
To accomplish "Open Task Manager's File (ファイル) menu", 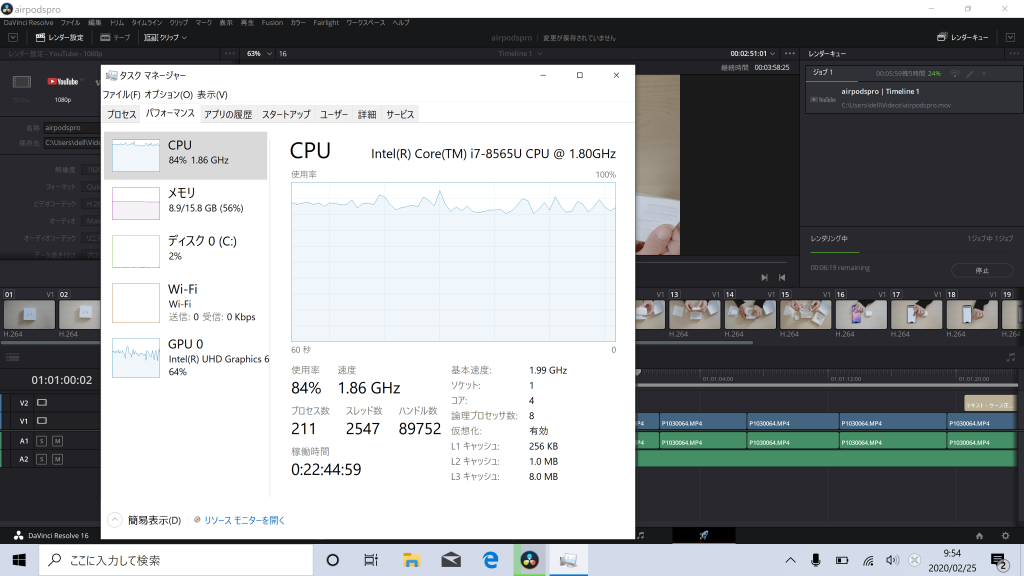I will pyautogui.click(x=121, y=95).
